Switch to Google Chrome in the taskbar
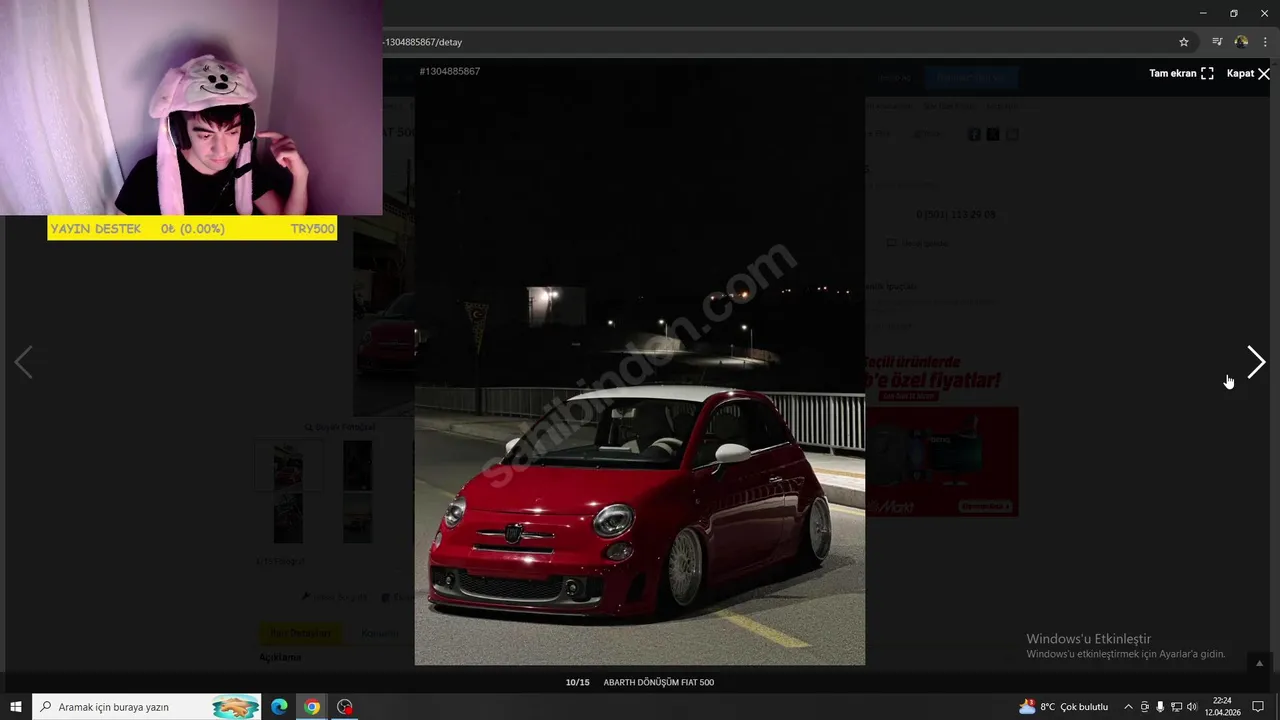The image size is (1280, 720). [x=312, y=707]
